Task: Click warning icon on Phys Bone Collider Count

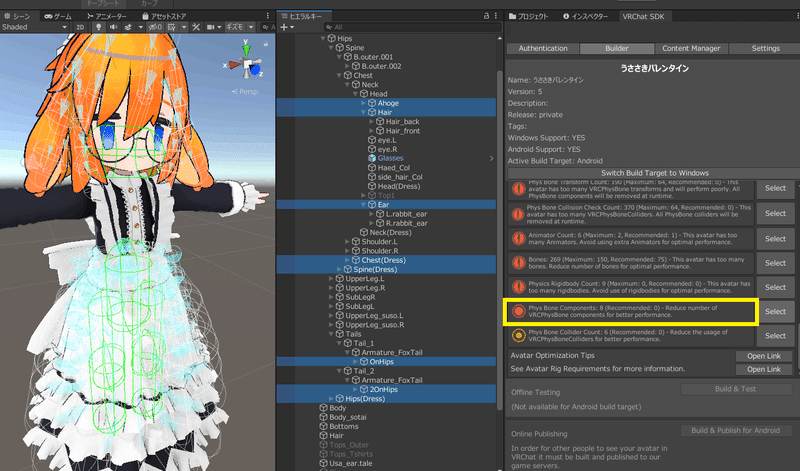Action: (x=519, y=335)
